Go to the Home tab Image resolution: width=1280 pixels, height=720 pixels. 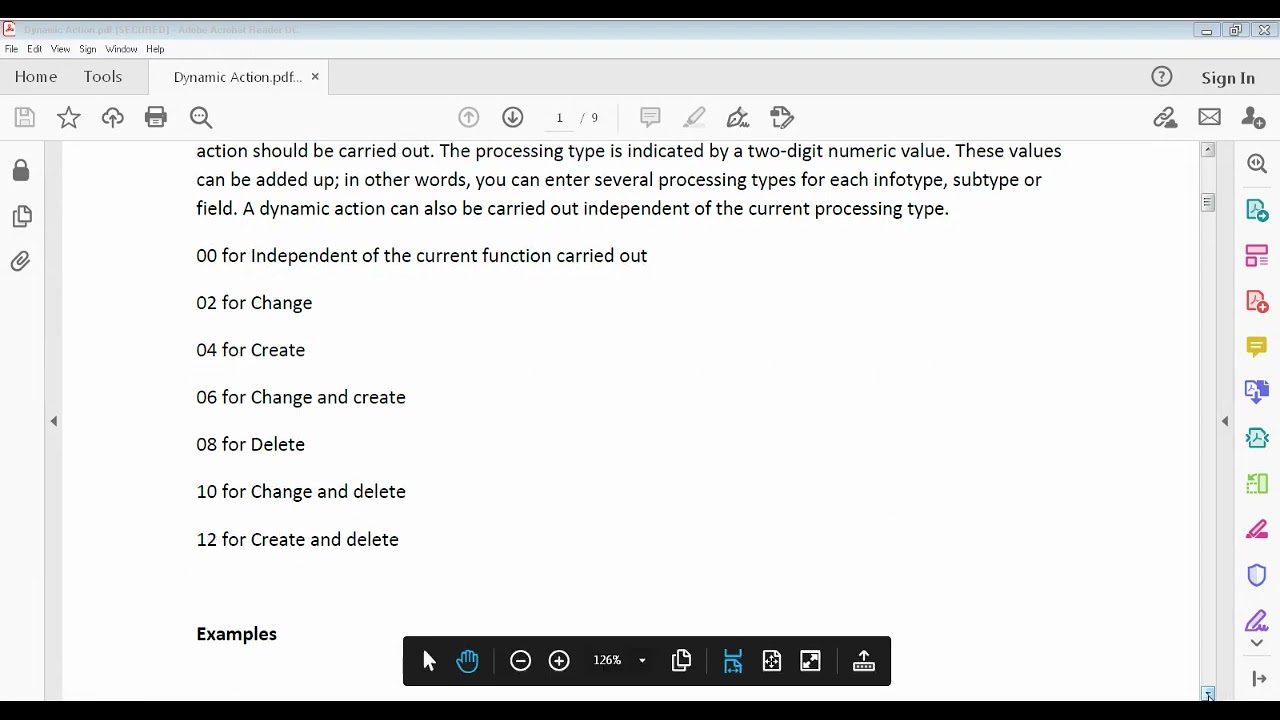point(36,77)
